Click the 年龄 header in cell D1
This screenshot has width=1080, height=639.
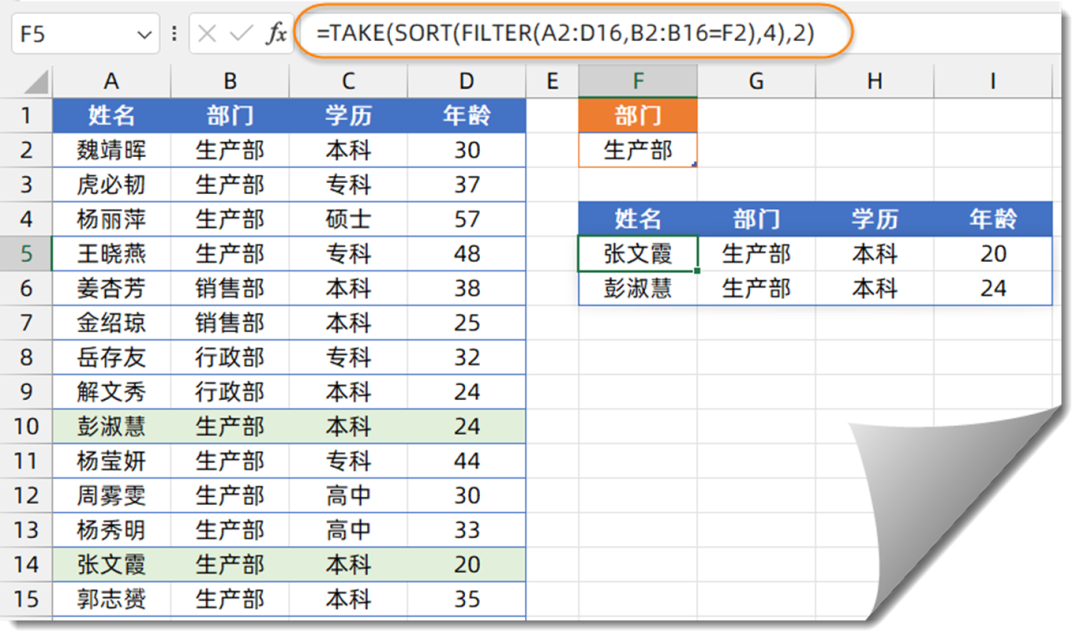pos(466,116)
